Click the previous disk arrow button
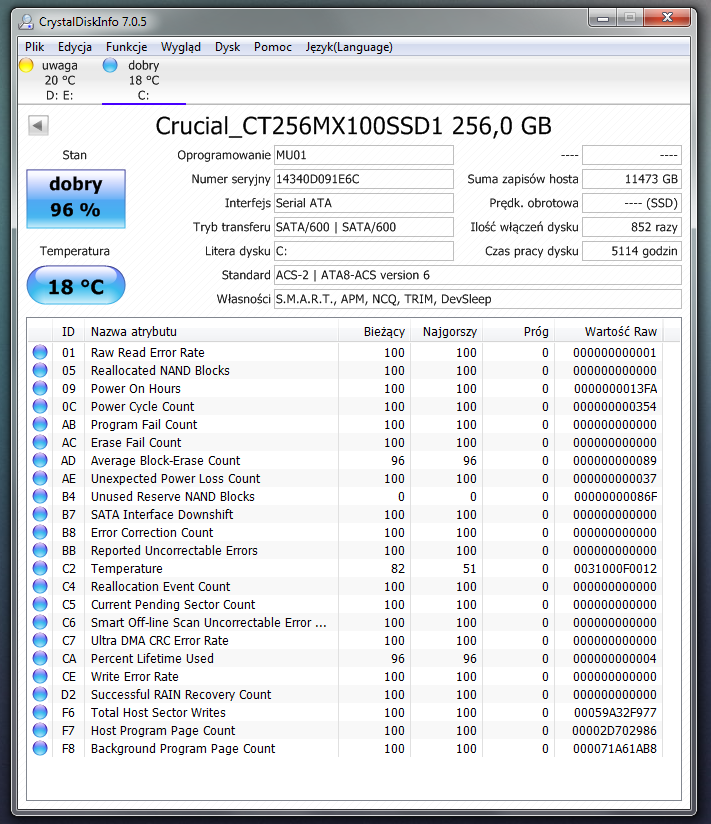The width and height of the screenshot is (711, 824). click(38, 126)
